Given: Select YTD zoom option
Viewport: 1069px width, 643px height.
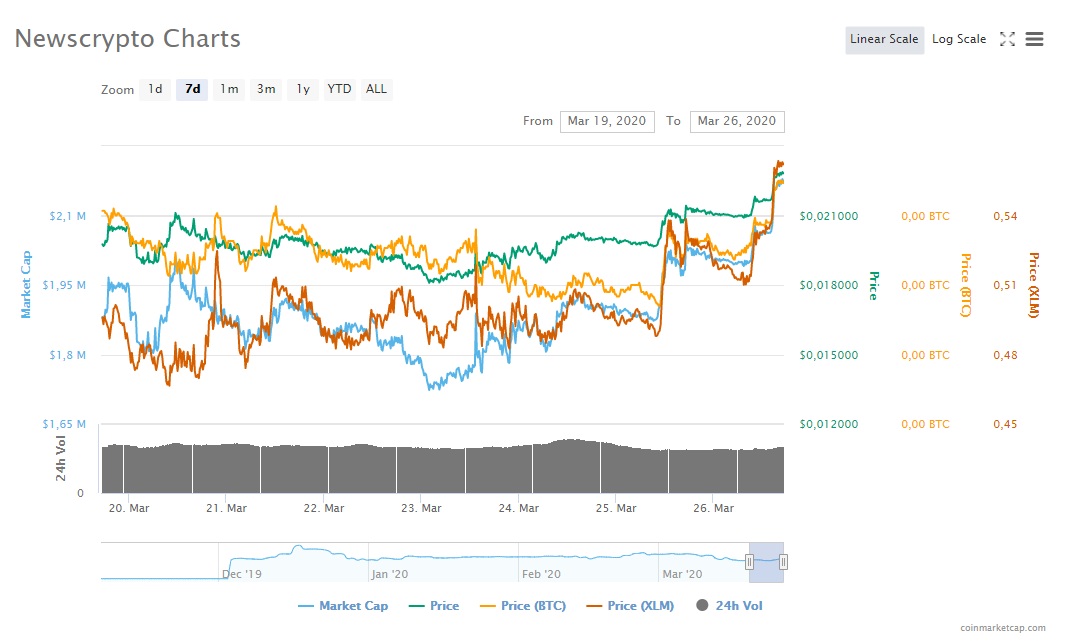Looking at the screenshot, I should pos(339,89).
